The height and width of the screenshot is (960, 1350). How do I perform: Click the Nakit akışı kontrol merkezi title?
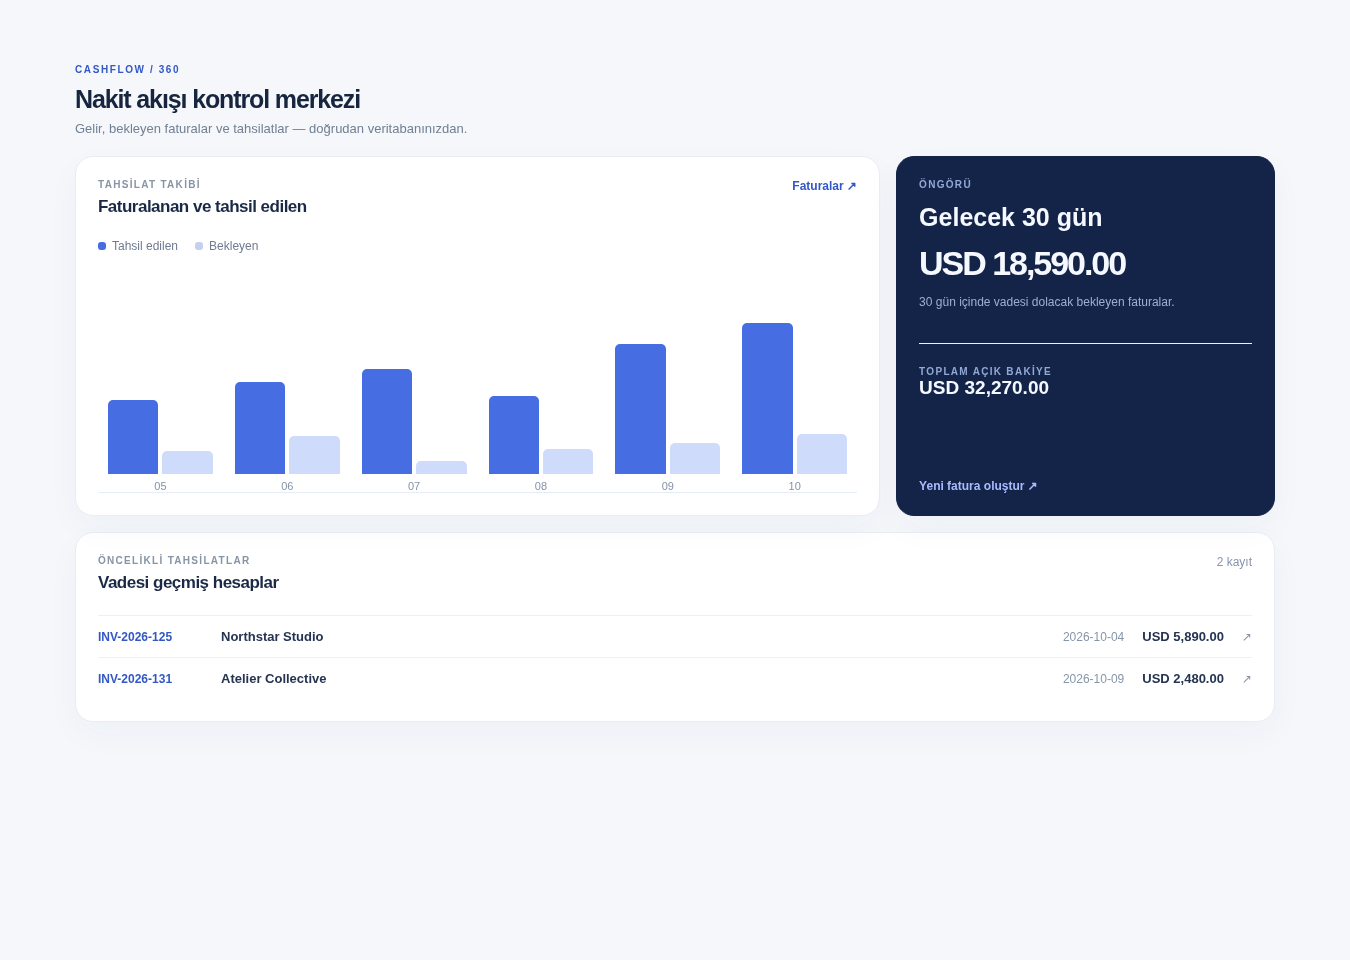(x=217, y=99)
